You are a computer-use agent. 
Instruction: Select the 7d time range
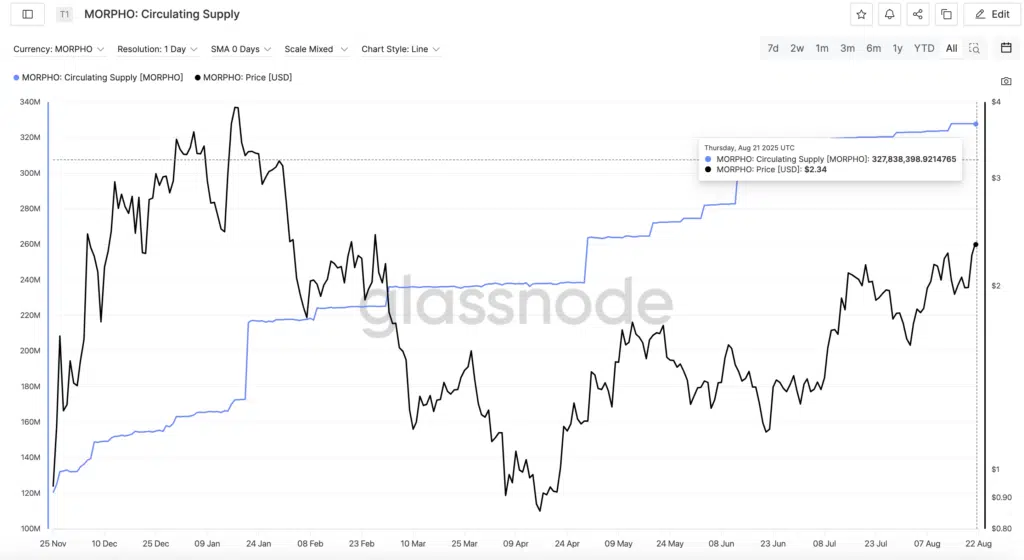pos(773,48)
